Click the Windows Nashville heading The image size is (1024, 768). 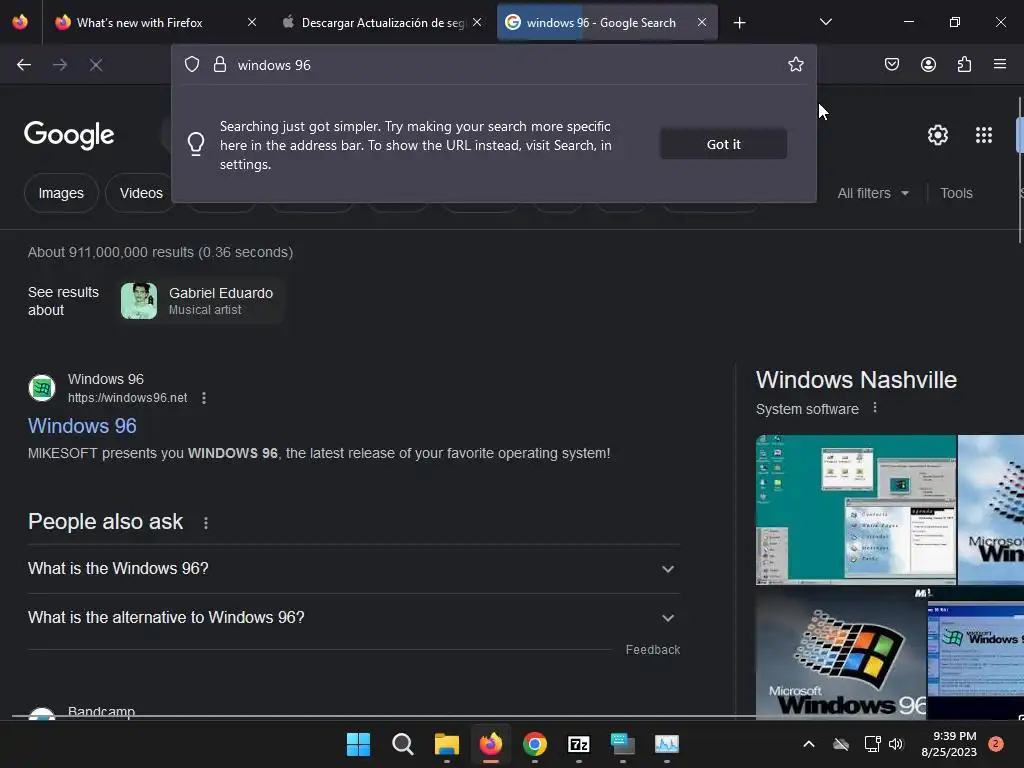(x=856, y=380)
